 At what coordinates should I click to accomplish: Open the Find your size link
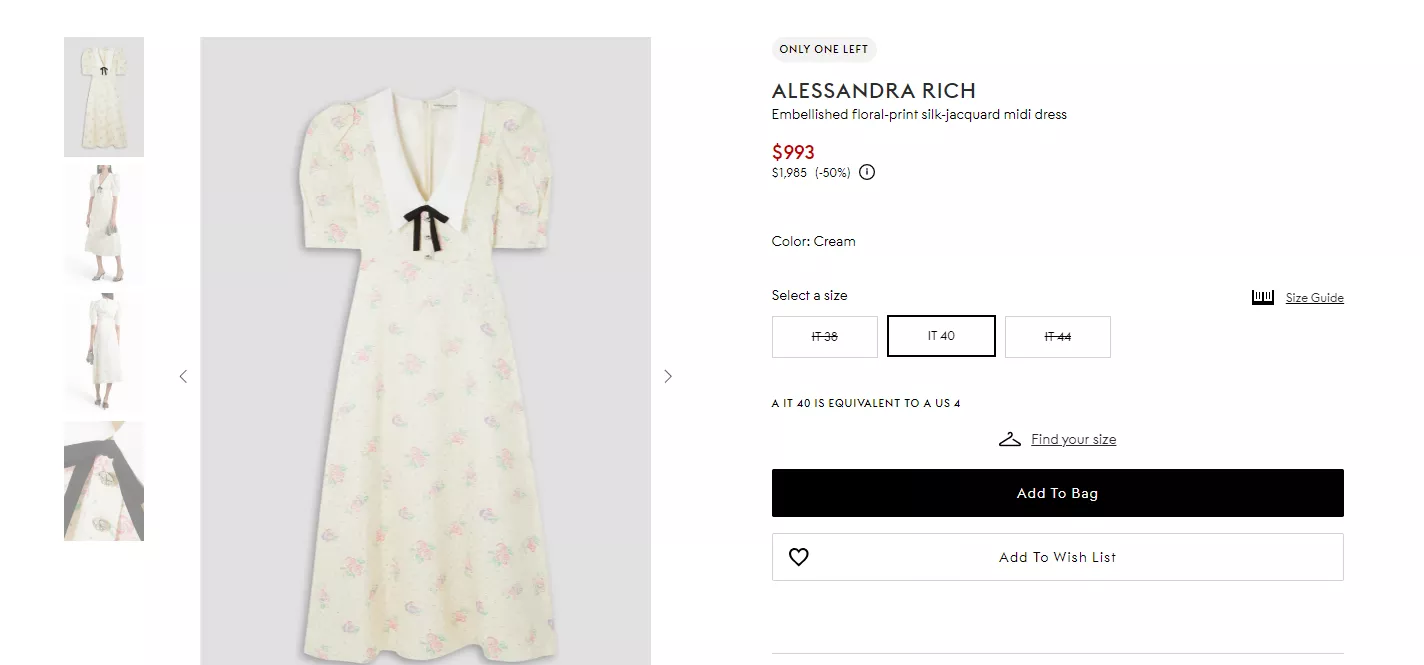[1073, 439]
